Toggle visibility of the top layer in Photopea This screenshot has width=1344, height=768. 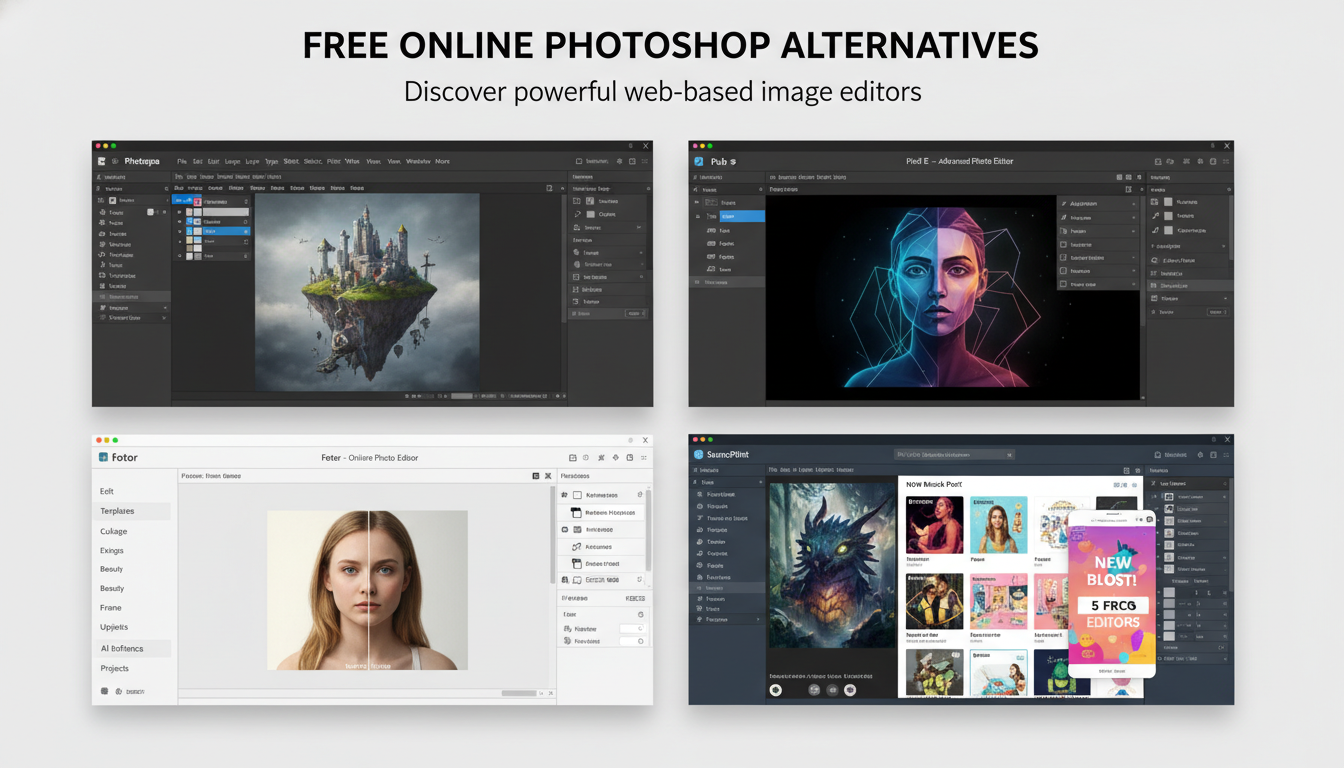179,213
